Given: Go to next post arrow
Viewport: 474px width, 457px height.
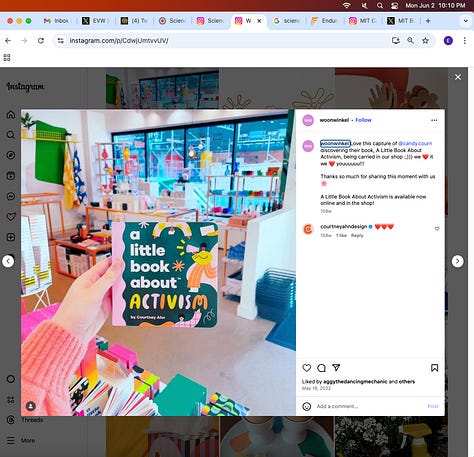Looking at the screenshot, I should point(457,261).
